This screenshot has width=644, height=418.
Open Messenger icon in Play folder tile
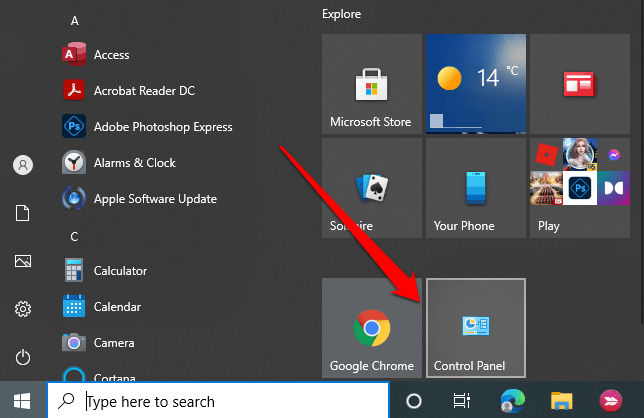(x=614, y=155)
